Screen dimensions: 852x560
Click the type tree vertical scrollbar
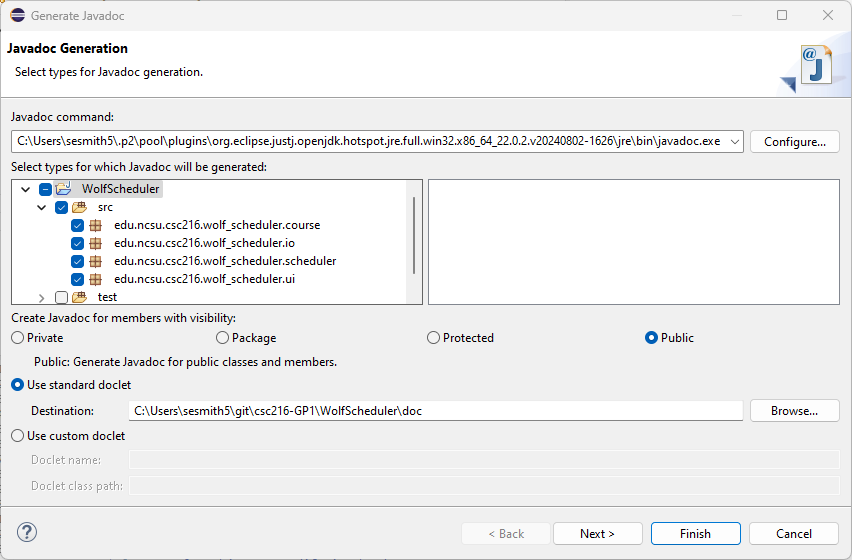coord(414,235)
